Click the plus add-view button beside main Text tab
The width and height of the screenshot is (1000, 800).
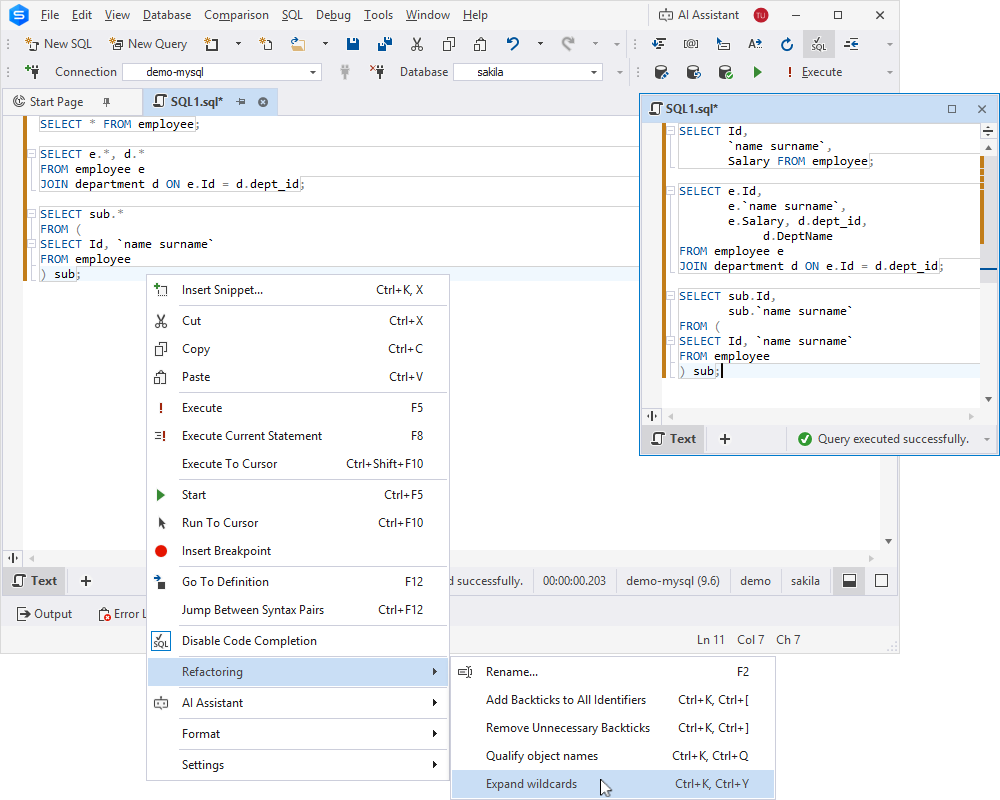[x=85, y=581]
